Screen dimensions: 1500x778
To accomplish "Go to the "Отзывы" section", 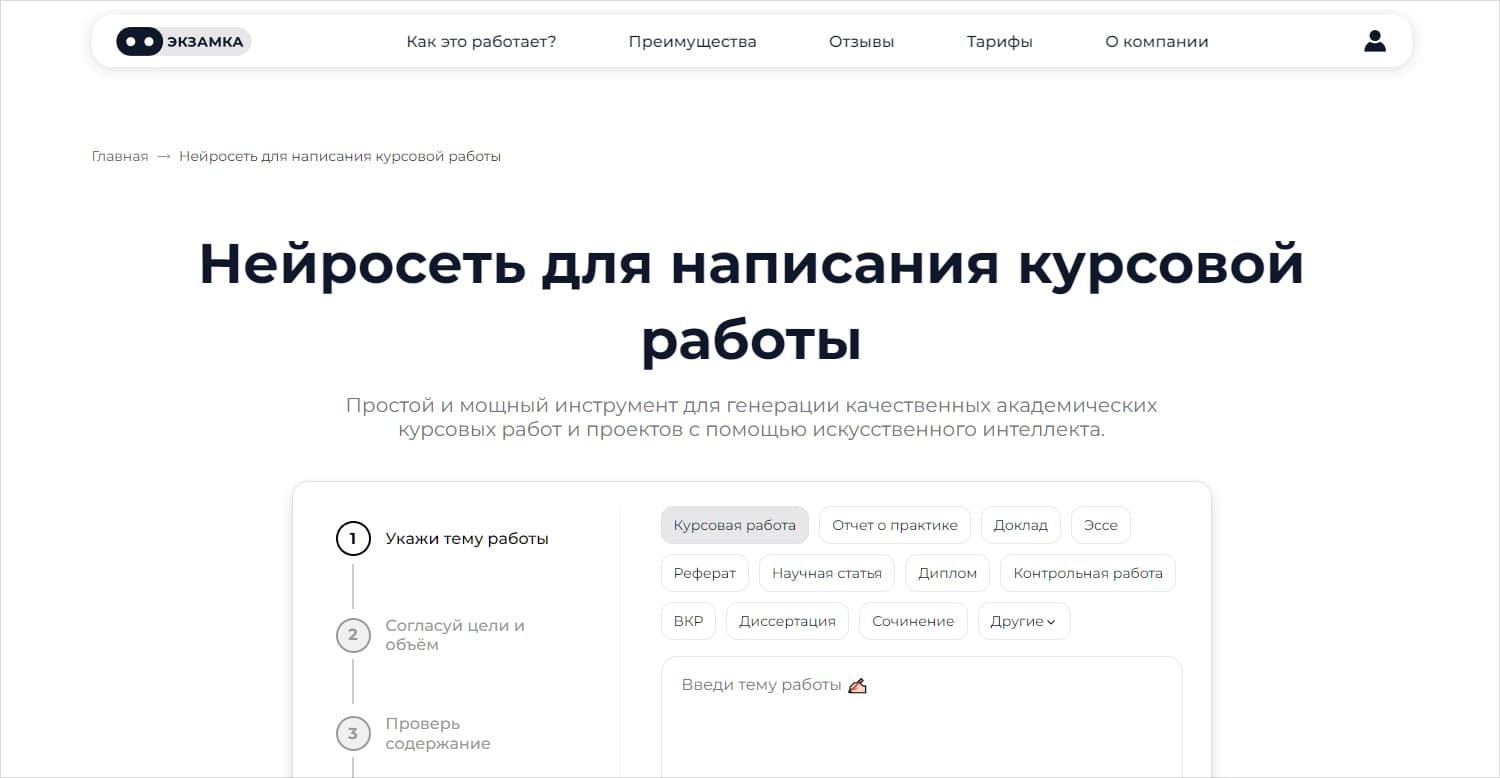I will [861, 41].
